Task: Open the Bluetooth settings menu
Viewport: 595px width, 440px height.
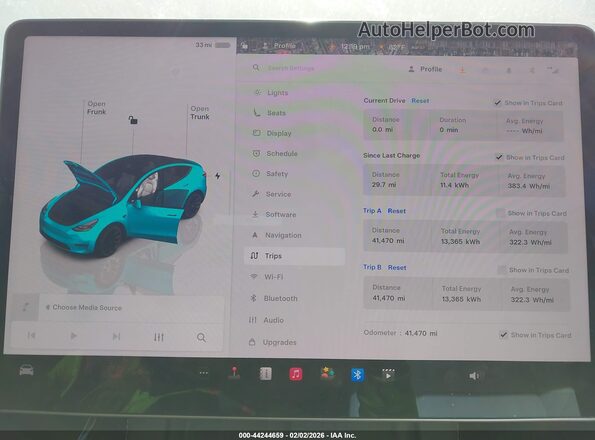Action: tap(280, 299)
